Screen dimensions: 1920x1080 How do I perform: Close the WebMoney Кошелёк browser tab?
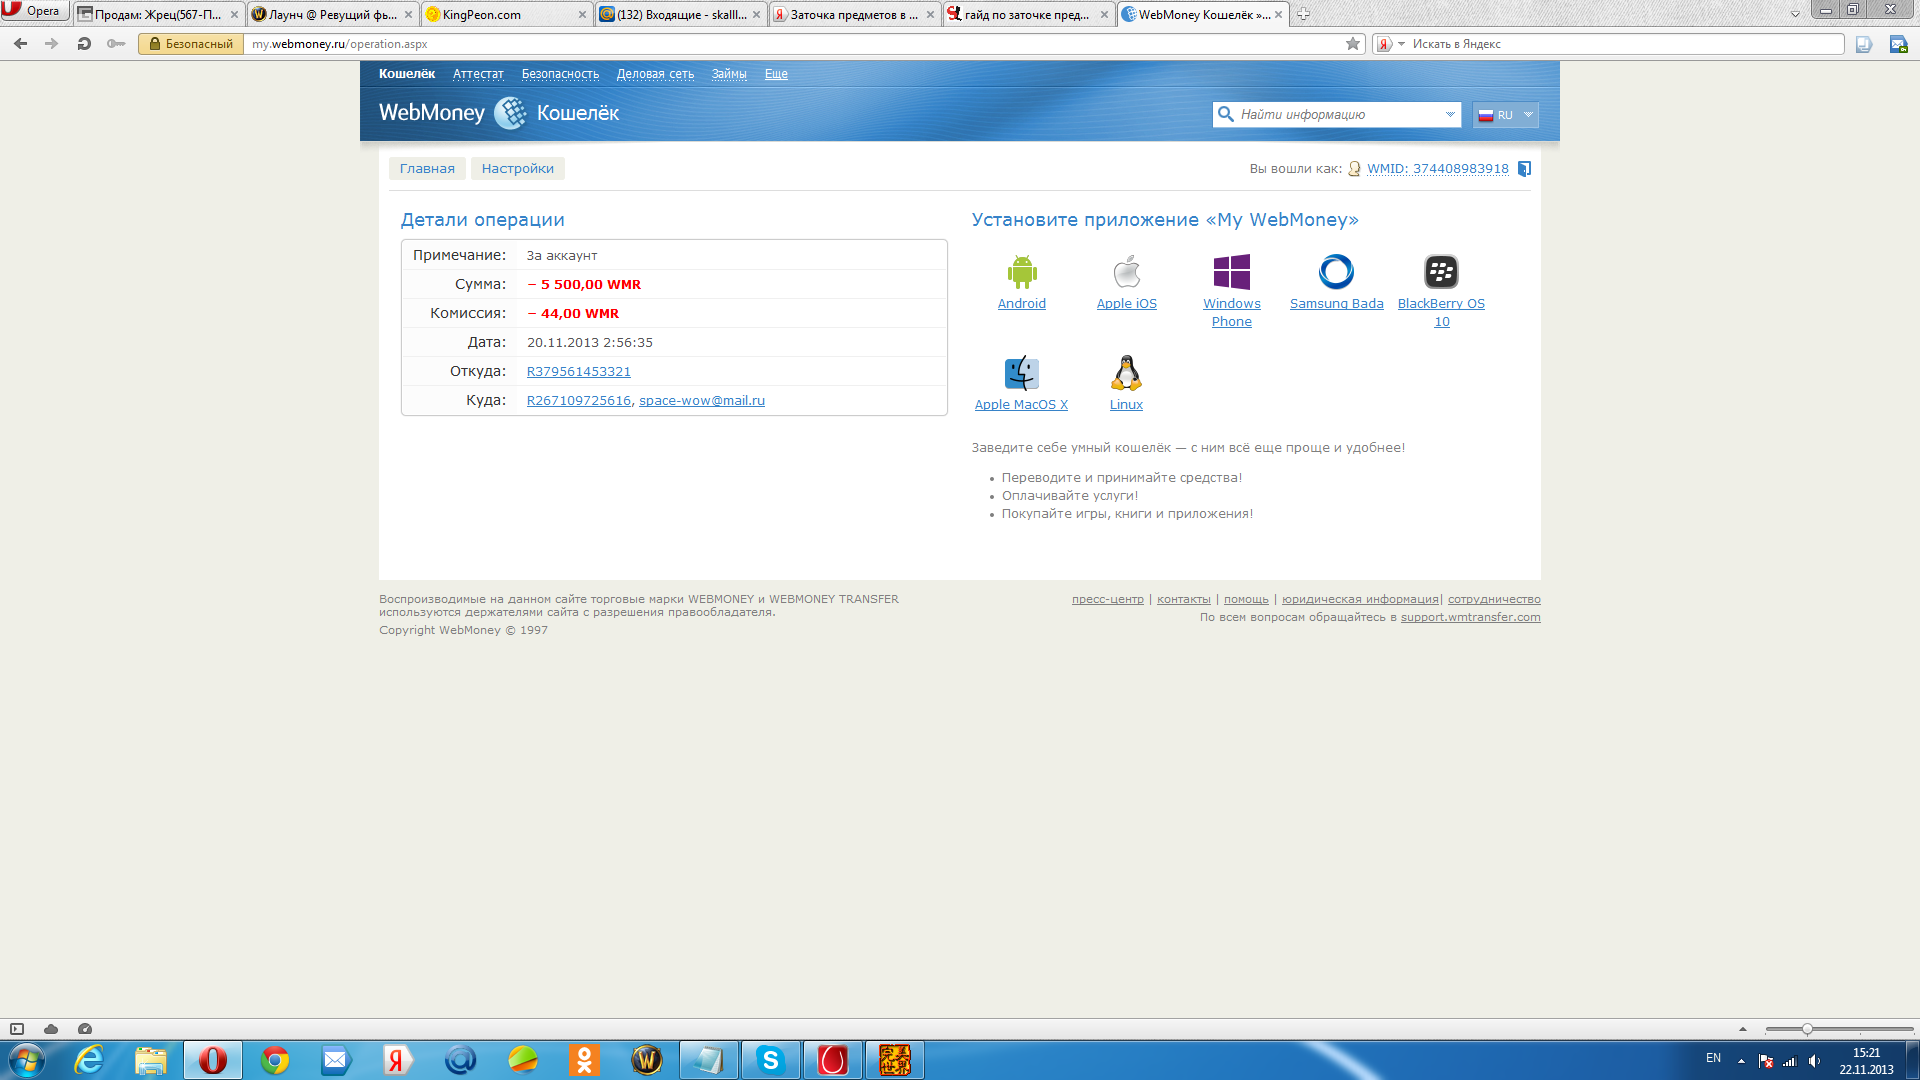pyautogui.click(x=1278, y=15)
